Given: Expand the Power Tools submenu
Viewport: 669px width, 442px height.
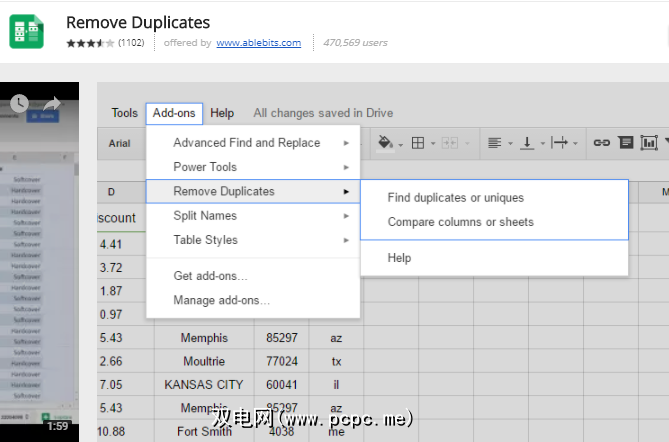Looking at the screenshot, I should 205,167.
